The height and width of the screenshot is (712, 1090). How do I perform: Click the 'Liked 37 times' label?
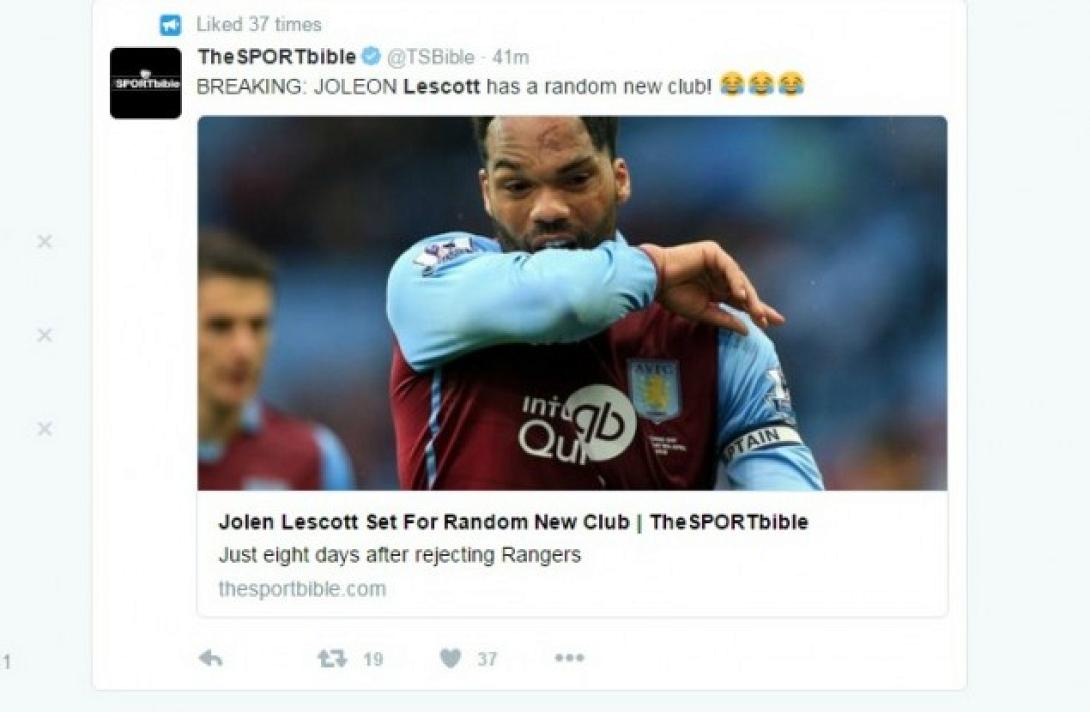click(259, 24)
